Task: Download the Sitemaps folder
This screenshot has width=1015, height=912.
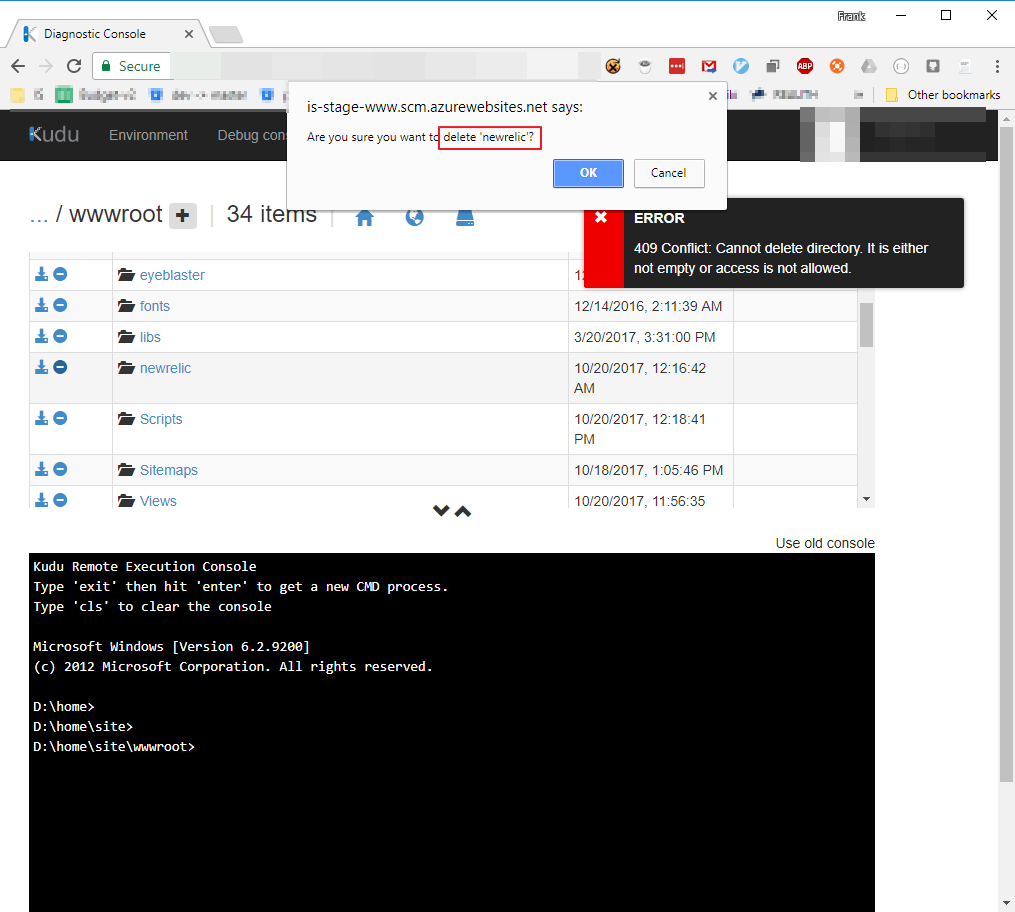Action: click(x=41, y=469)
